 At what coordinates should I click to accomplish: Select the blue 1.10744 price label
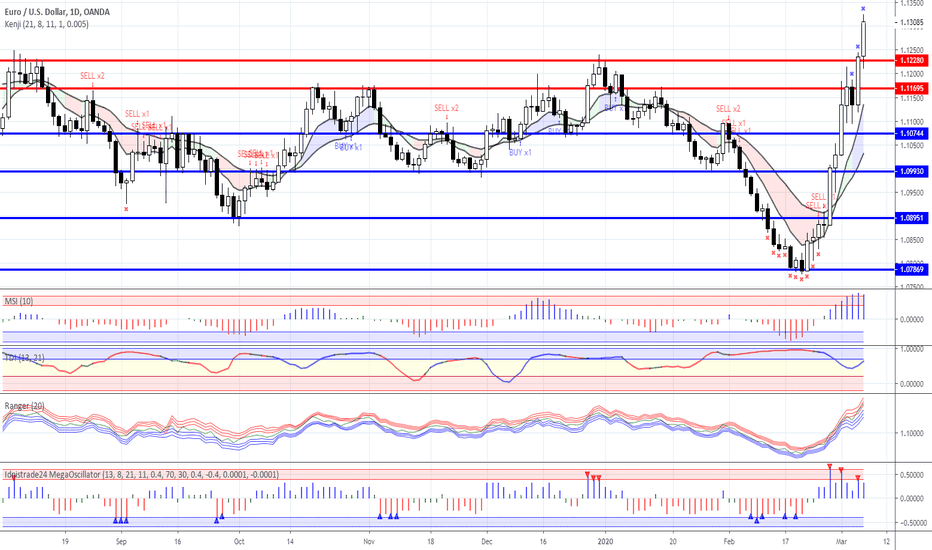[912, 134]
